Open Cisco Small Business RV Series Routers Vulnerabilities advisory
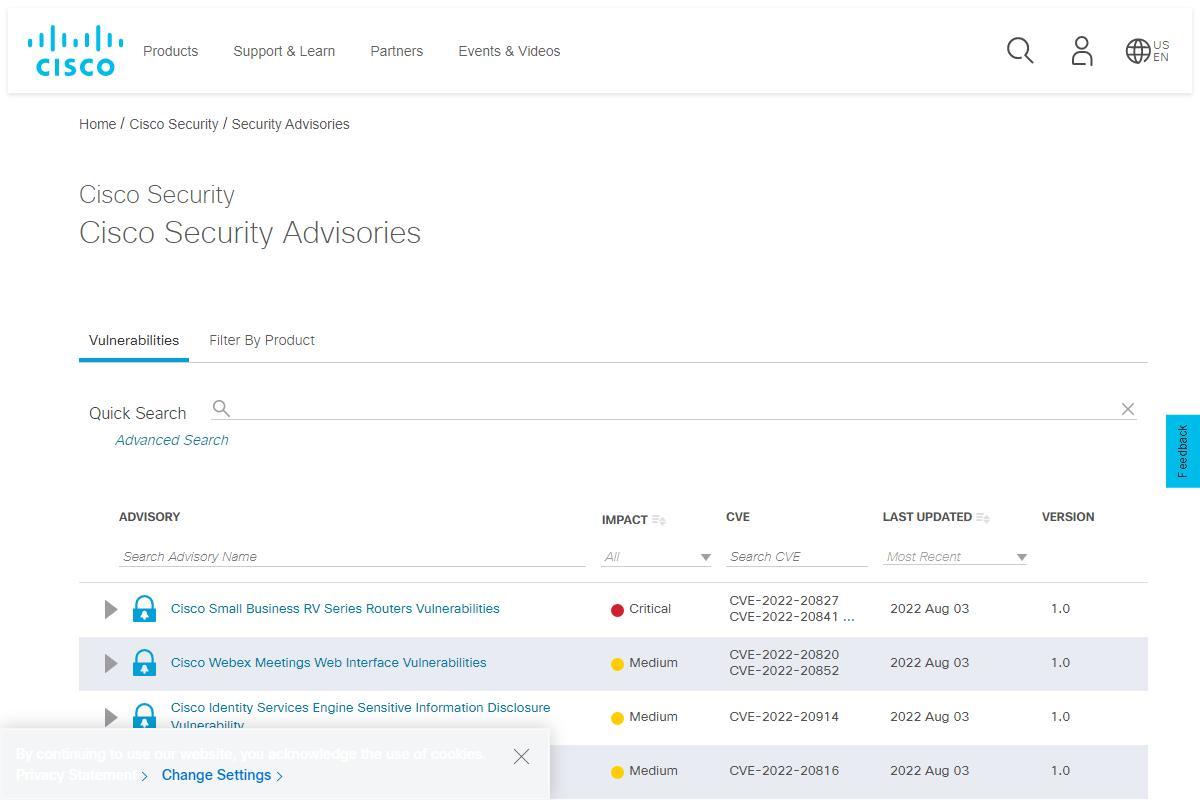The image size is (1200, 800). (335, 608)
